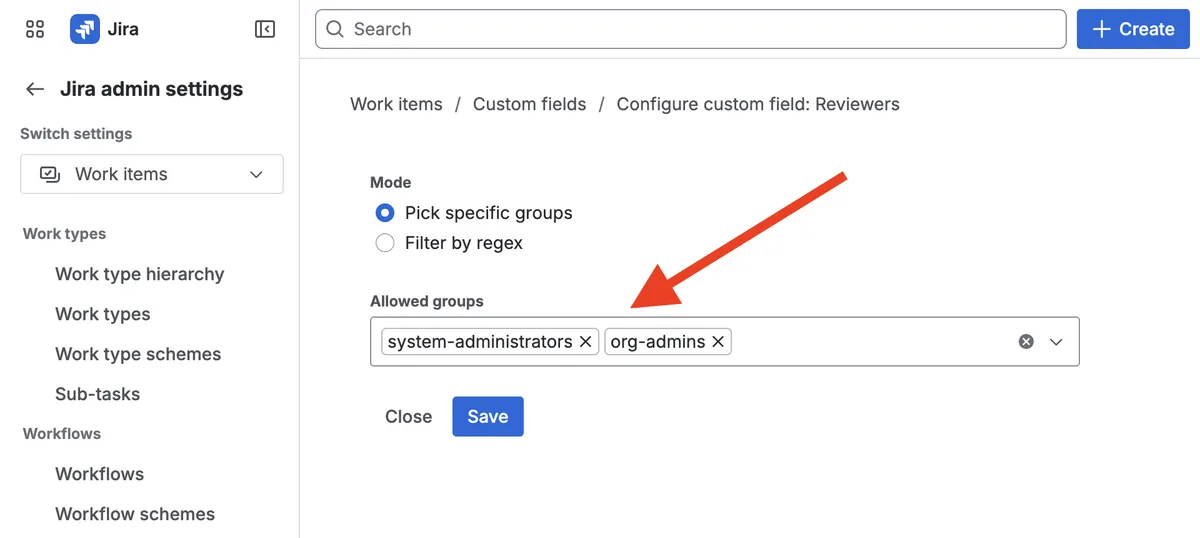
Task: Select the Pick specific groups radio option
Action: click(x=385, y=213)
